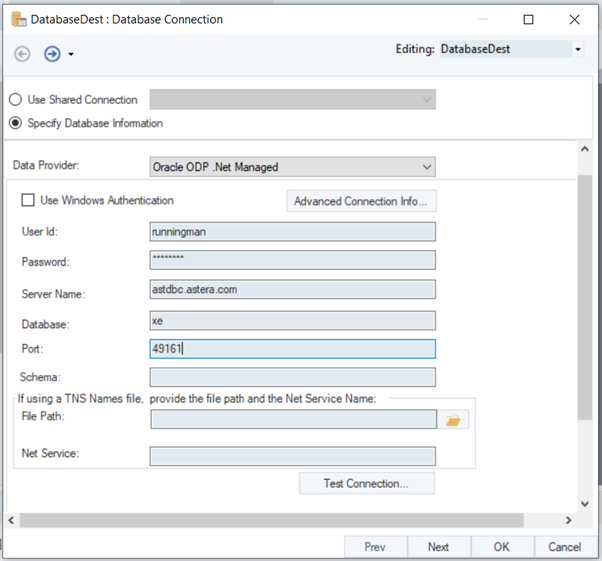Expand the Editing DatabaseDest dropdown
Screen dimensions: 602x561
(578, 49)
